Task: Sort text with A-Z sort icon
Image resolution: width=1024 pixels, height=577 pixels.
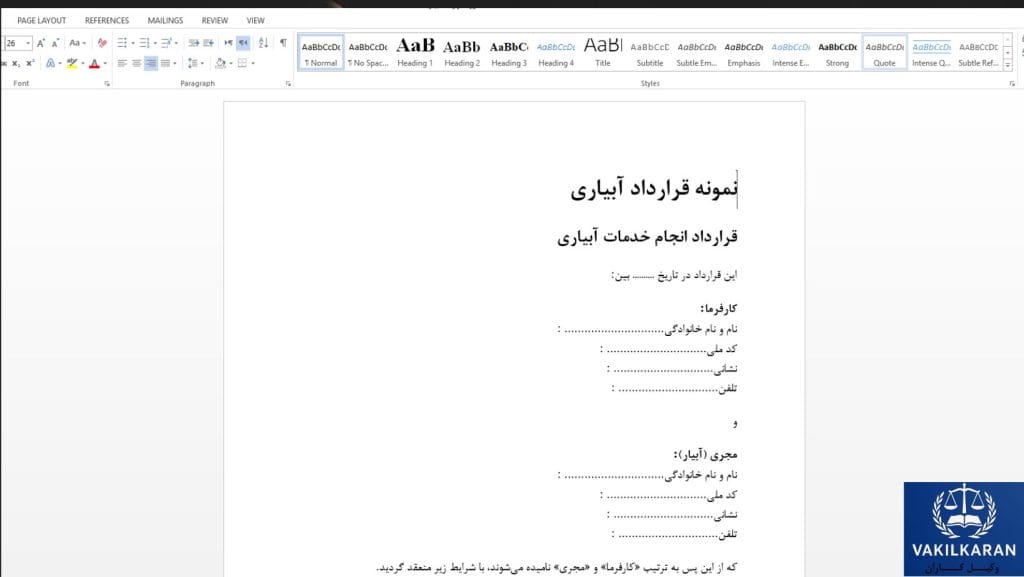Action: click(263, 43)
